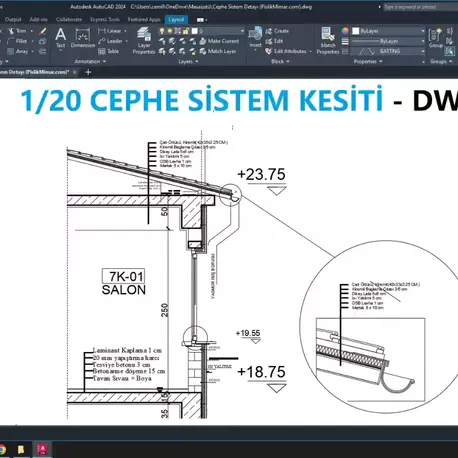458x458 pixels.
Task: Toggle the layer lock padlock icon
Action: click(186, 31)
